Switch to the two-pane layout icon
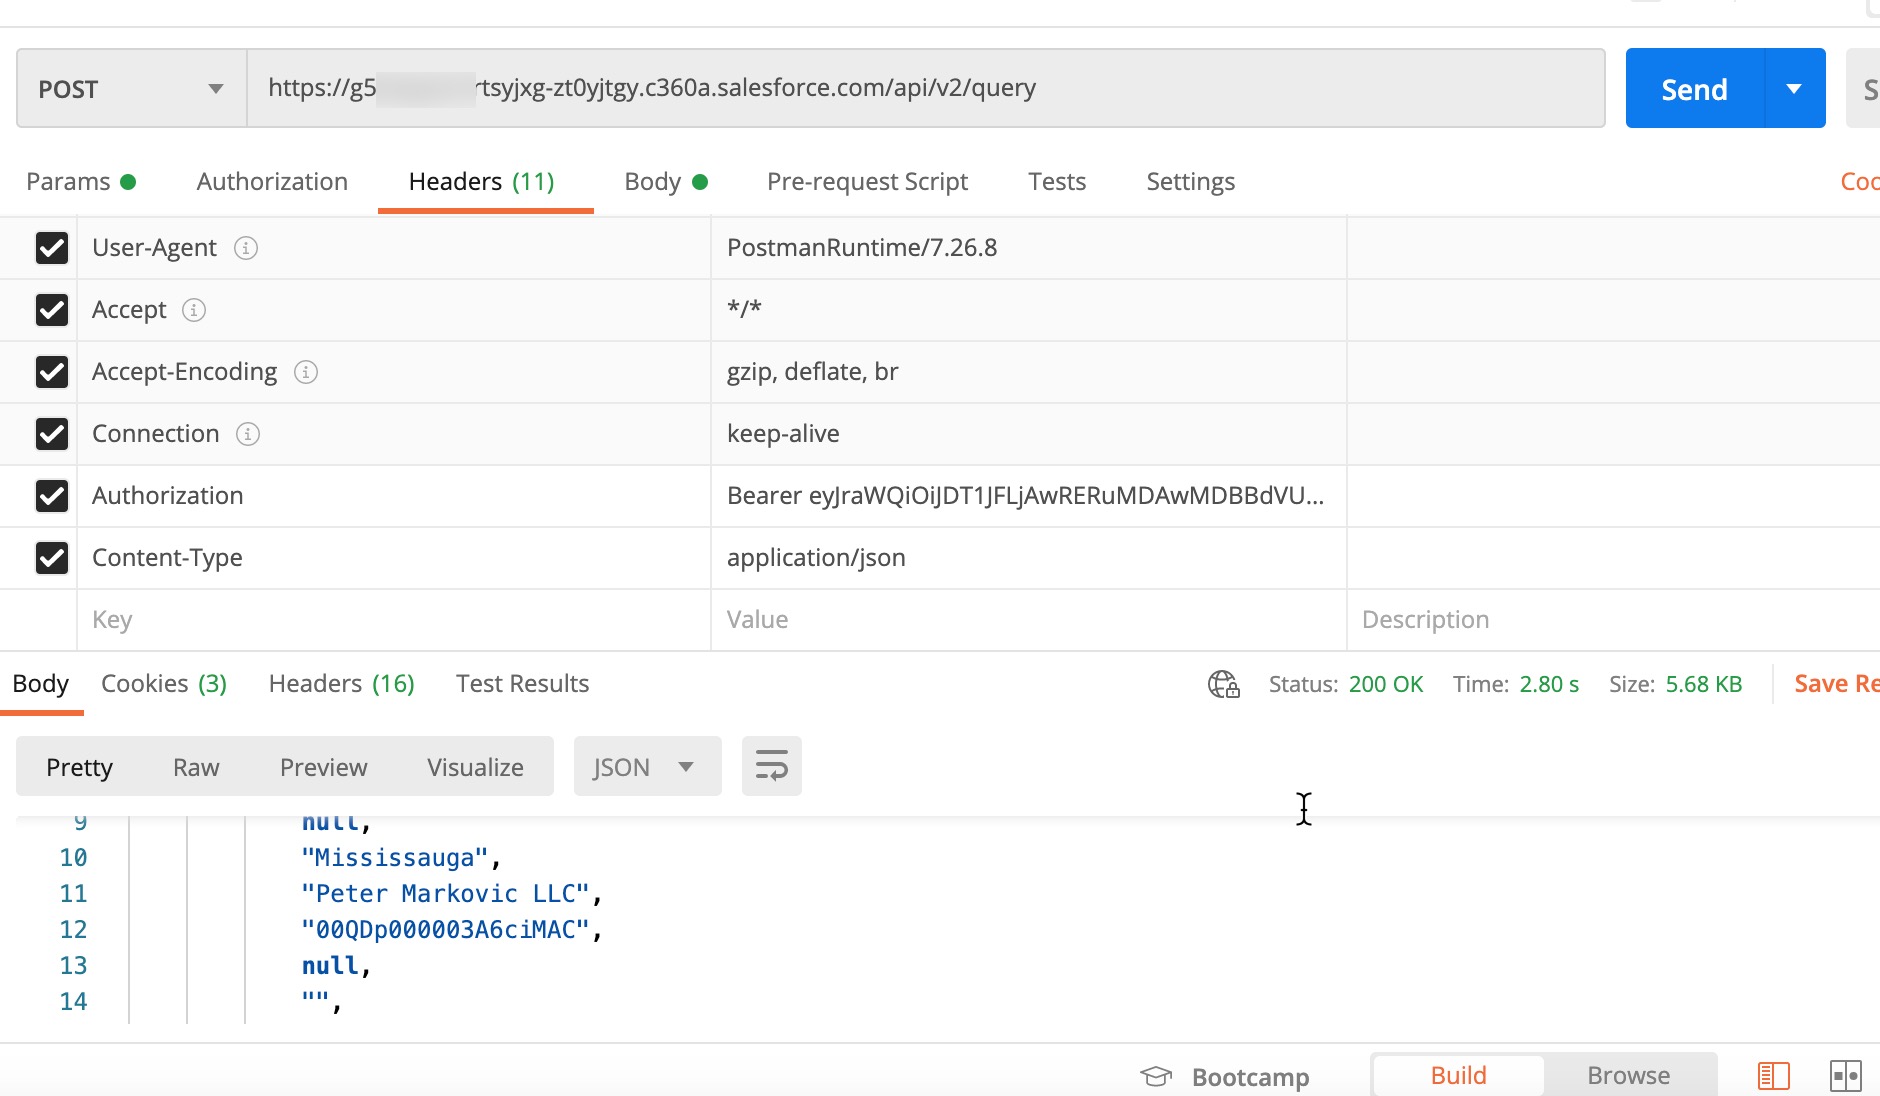 (1845, 1076)
